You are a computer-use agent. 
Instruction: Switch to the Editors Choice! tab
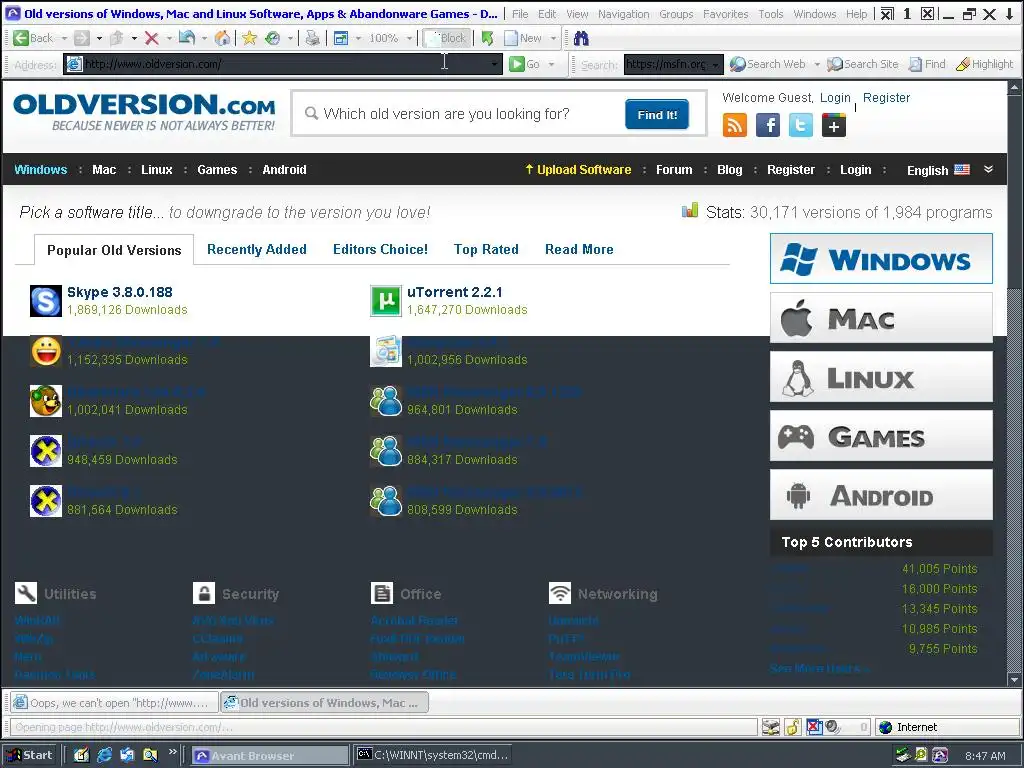tap(380, 249)
